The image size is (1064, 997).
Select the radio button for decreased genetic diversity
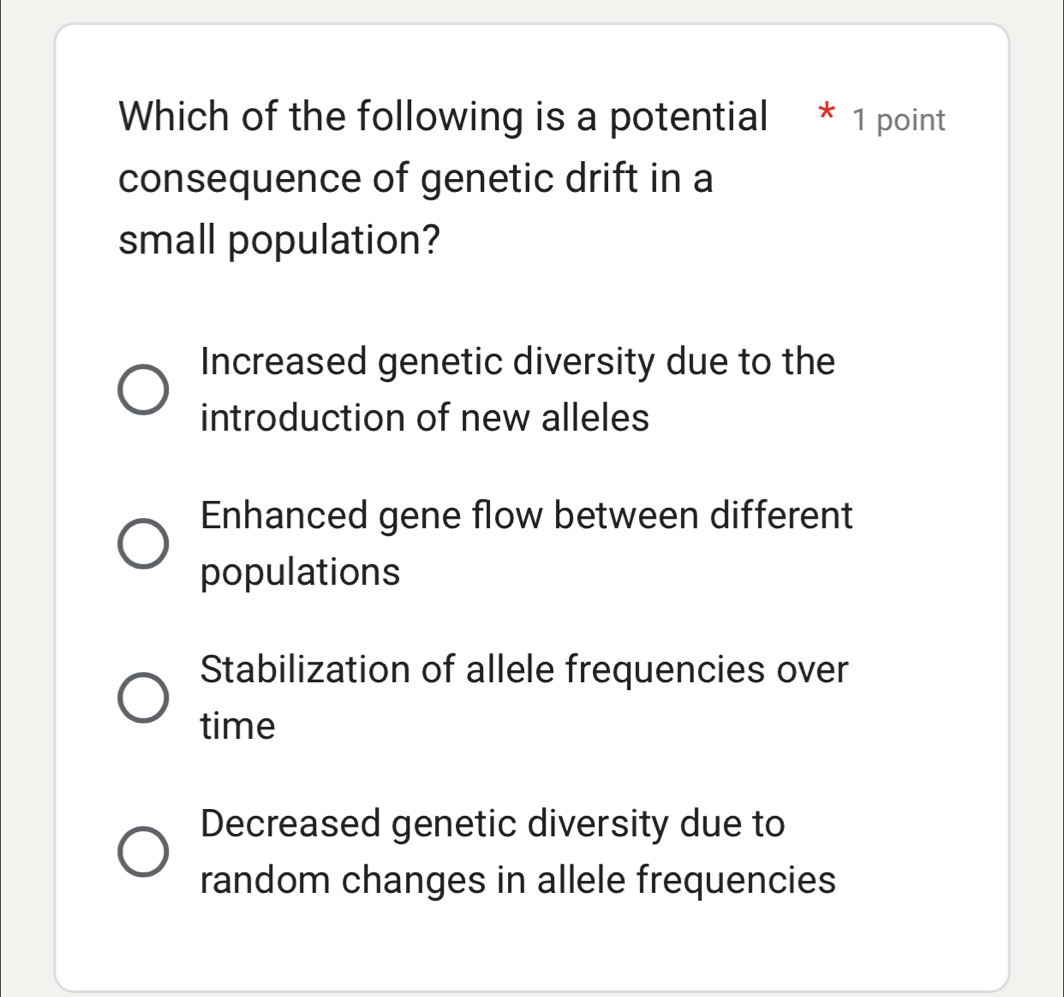point(143,851)
